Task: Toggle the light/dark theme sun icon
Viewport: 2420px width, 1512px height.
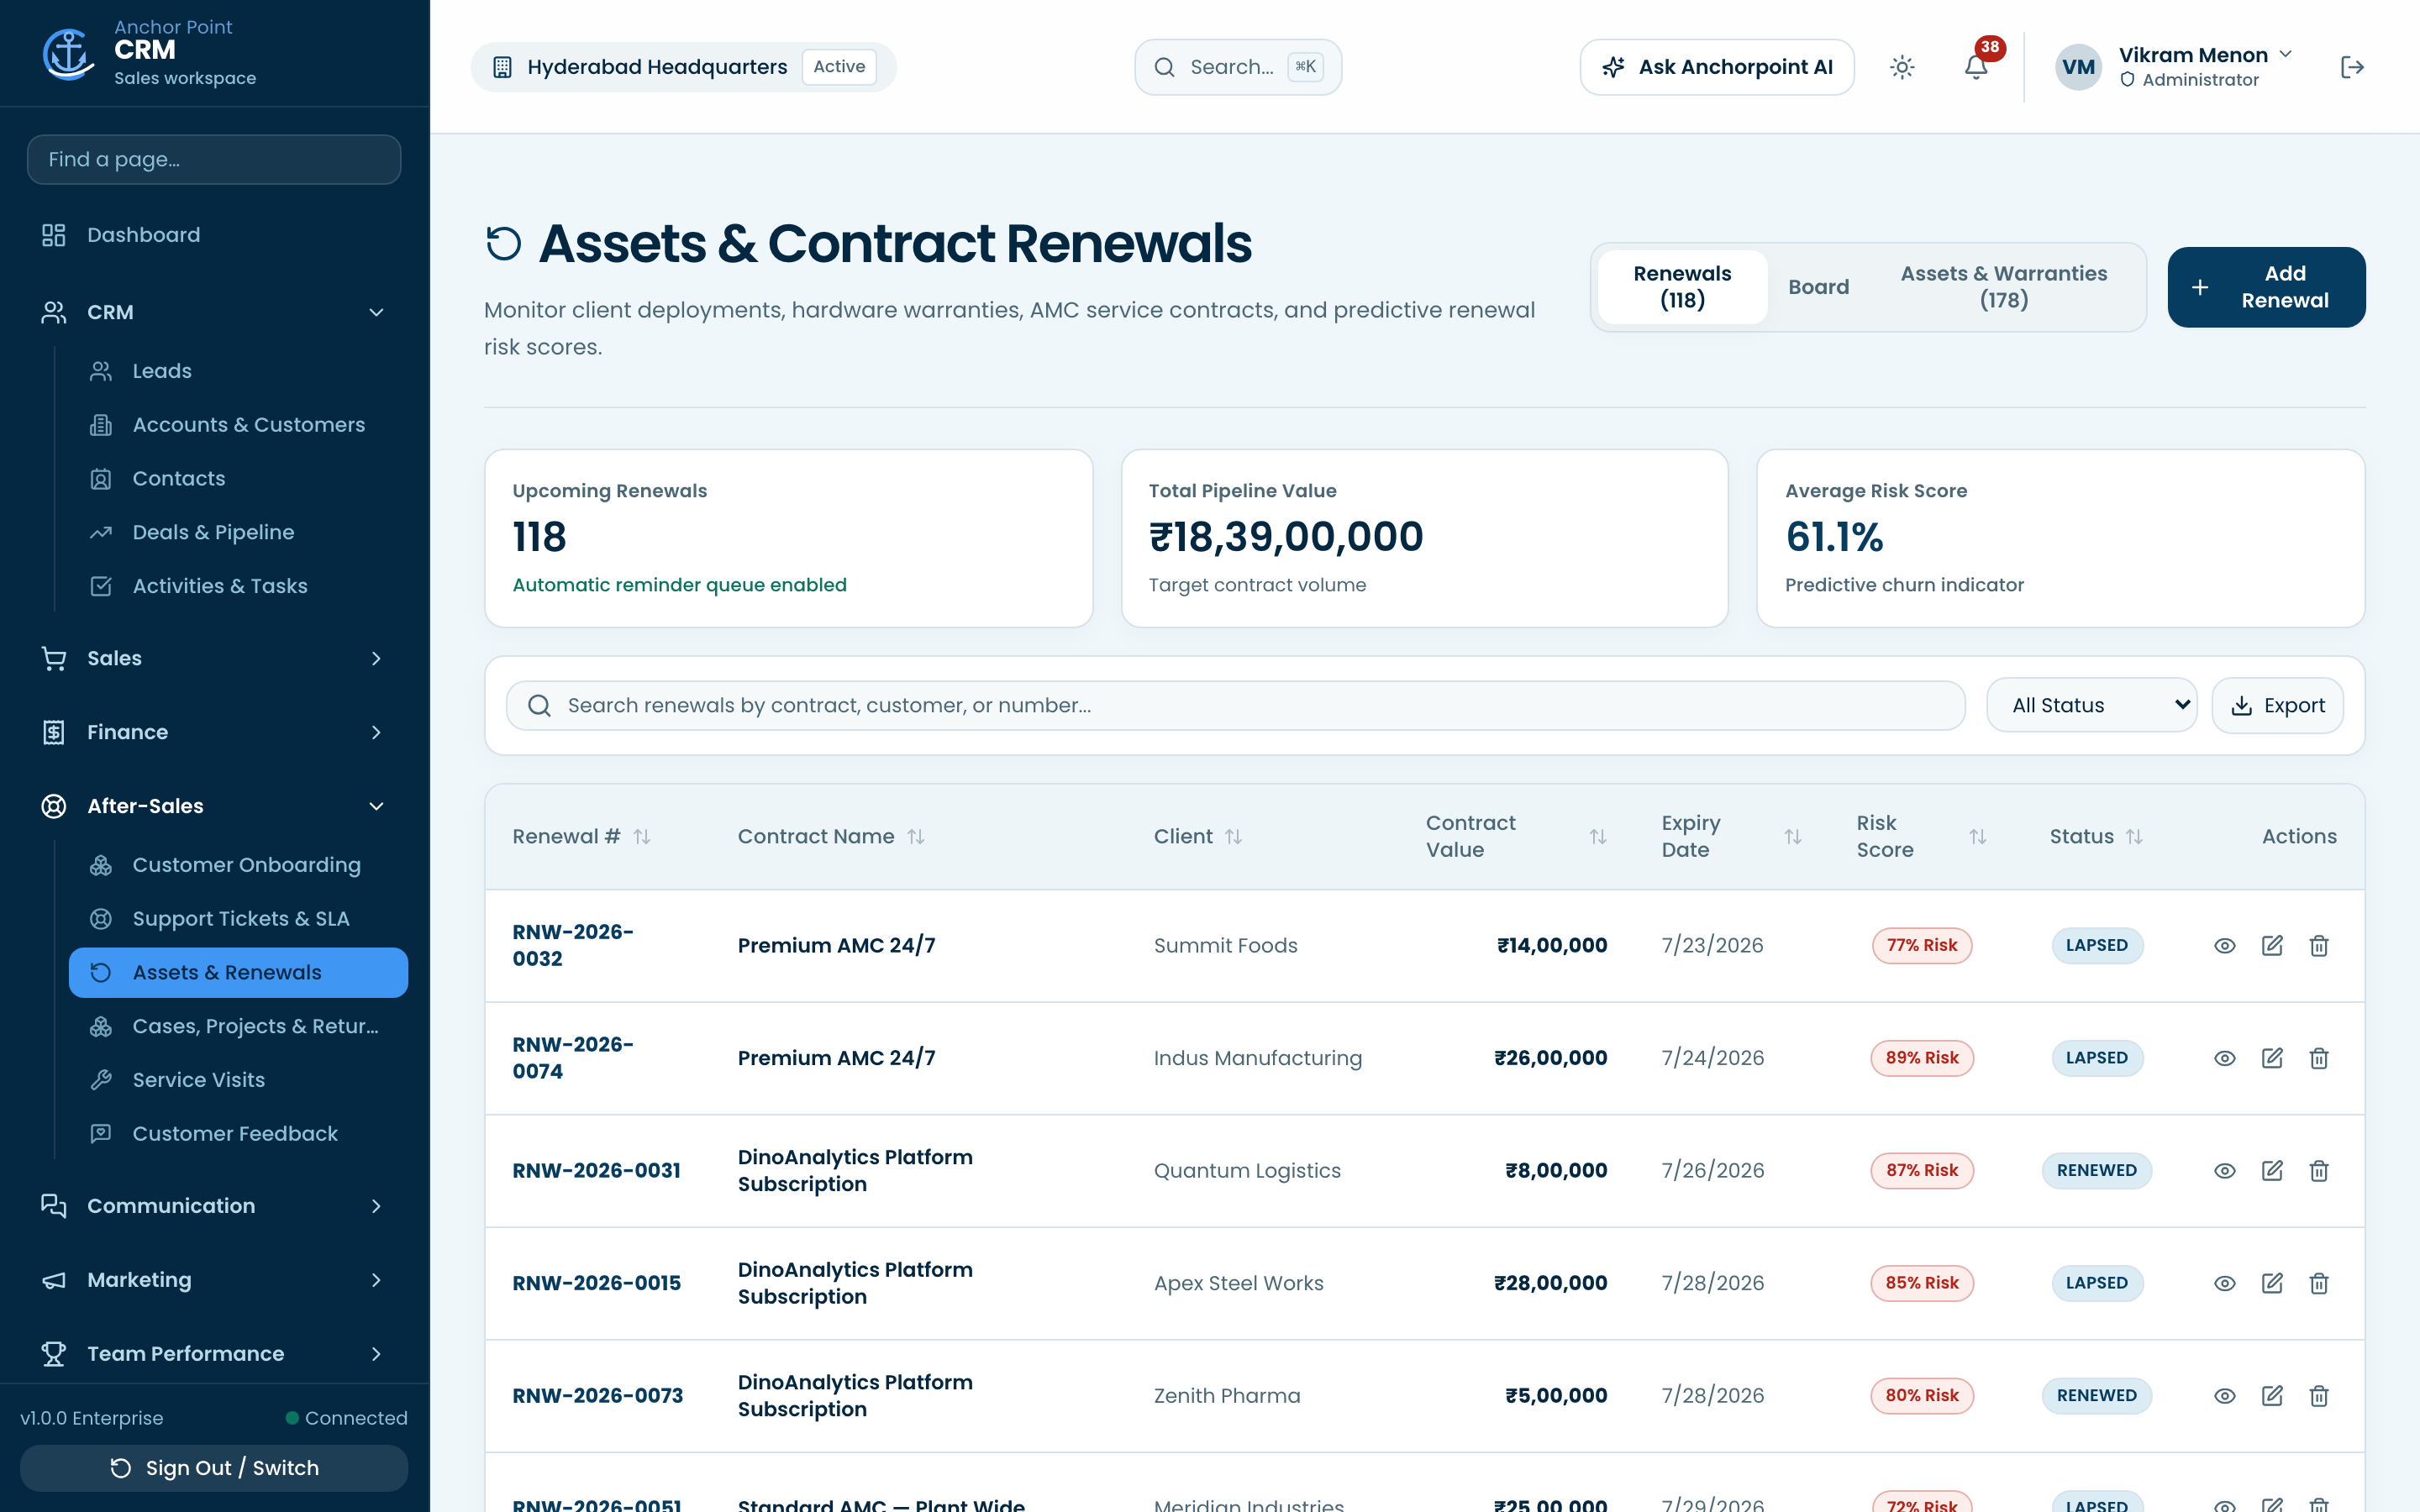Action: click(1902, 67)
